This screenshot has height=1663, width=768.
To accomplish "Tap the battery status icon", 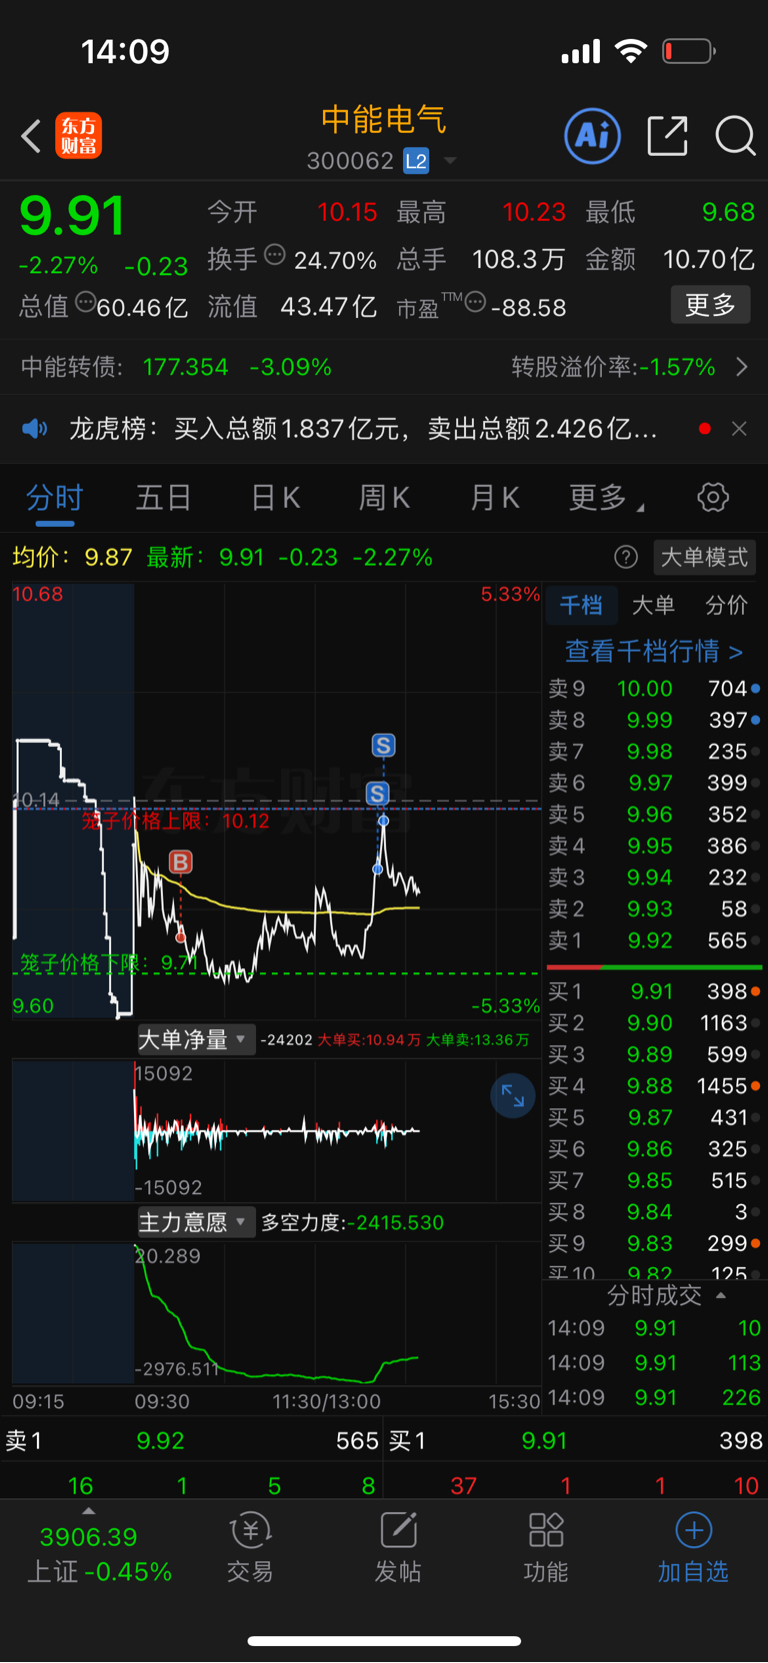I will [690, 51].
